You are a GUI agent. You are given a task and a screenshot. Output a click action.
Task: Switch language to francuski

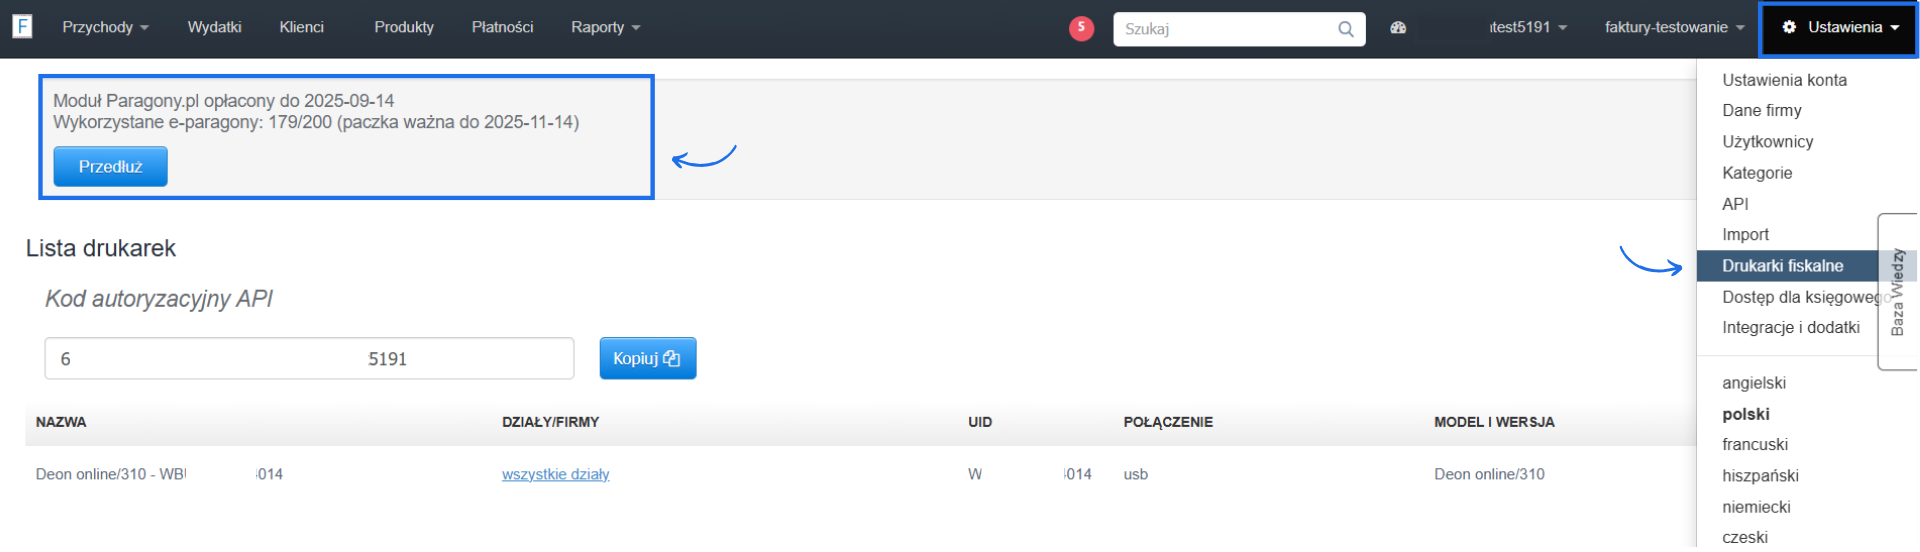click(x=1754, y=444)
